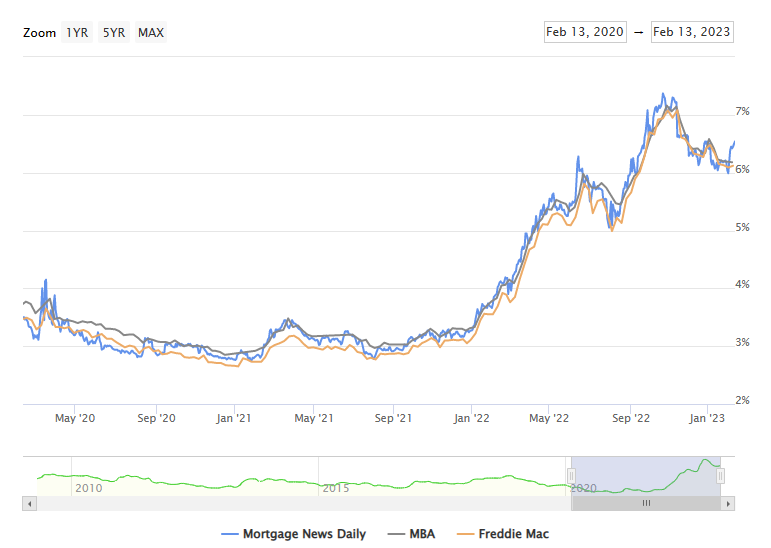The width and height of the screenshot is (771, 548).
Task: Click the Sep '20 axis label
Action: point(156,418)
